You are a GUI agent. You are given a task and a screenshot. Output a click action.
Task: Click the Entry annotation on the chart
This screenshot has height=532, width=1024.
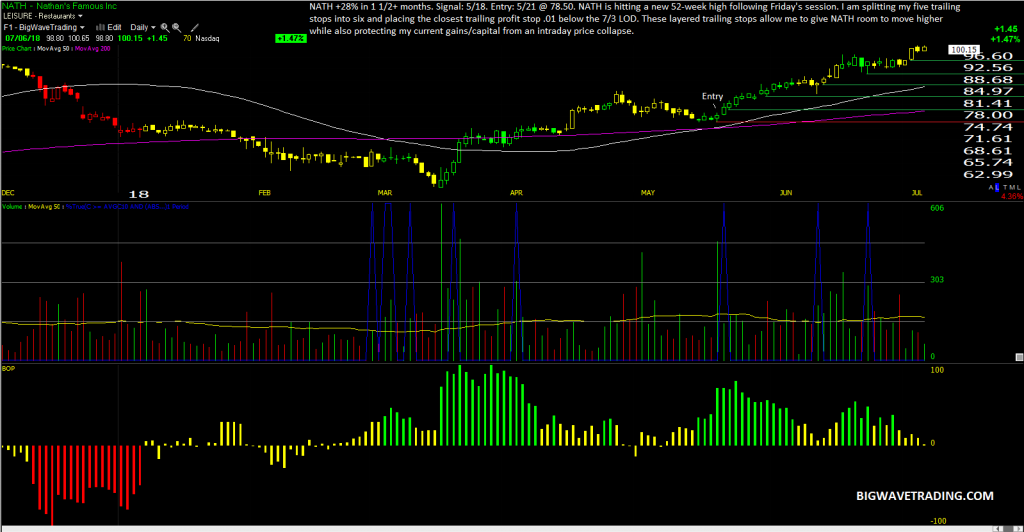tap(712, 96)
